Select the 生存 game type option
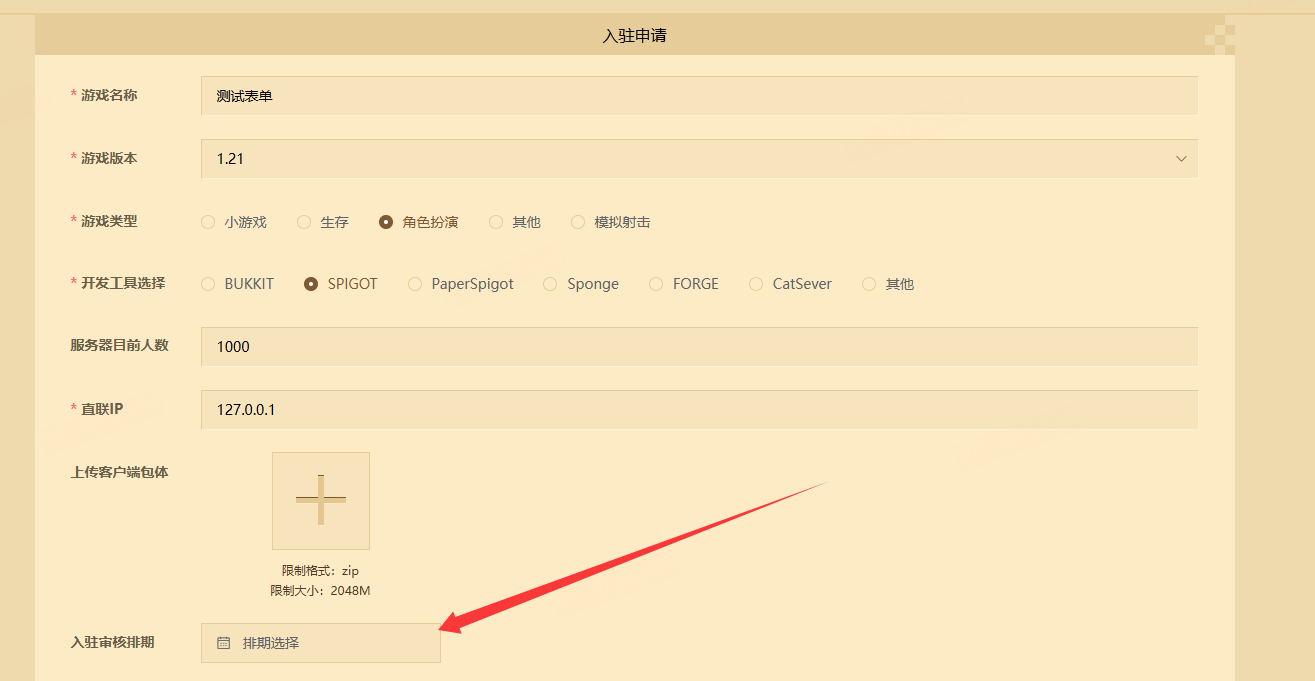 [x=304, y=222]
